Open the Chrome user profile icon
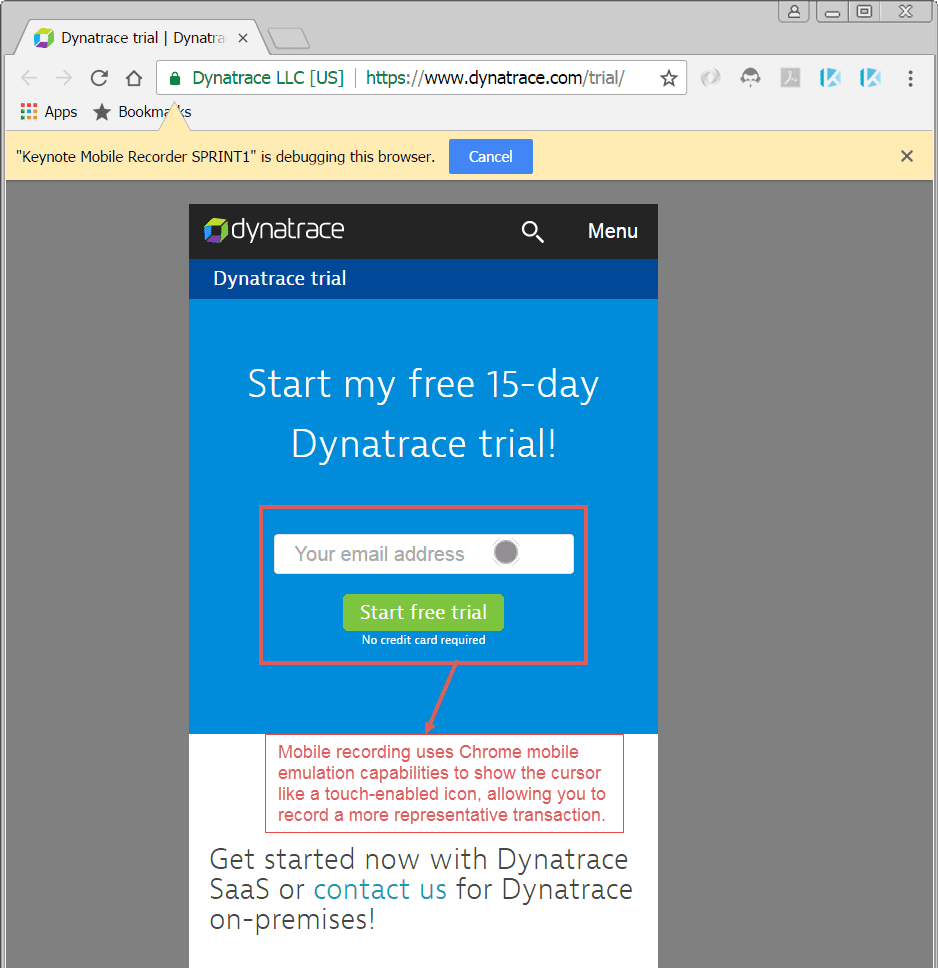The height and width of the screenshot is (968, 938). [794, 12]
